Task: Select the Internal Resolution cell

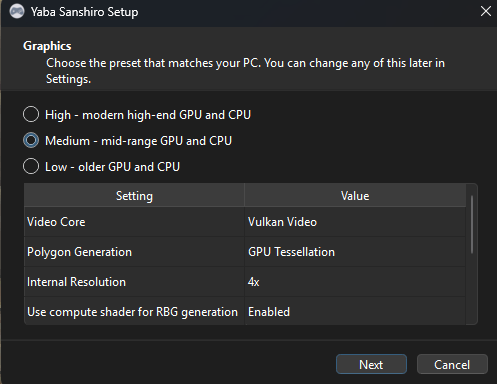Action: (134, 282)
